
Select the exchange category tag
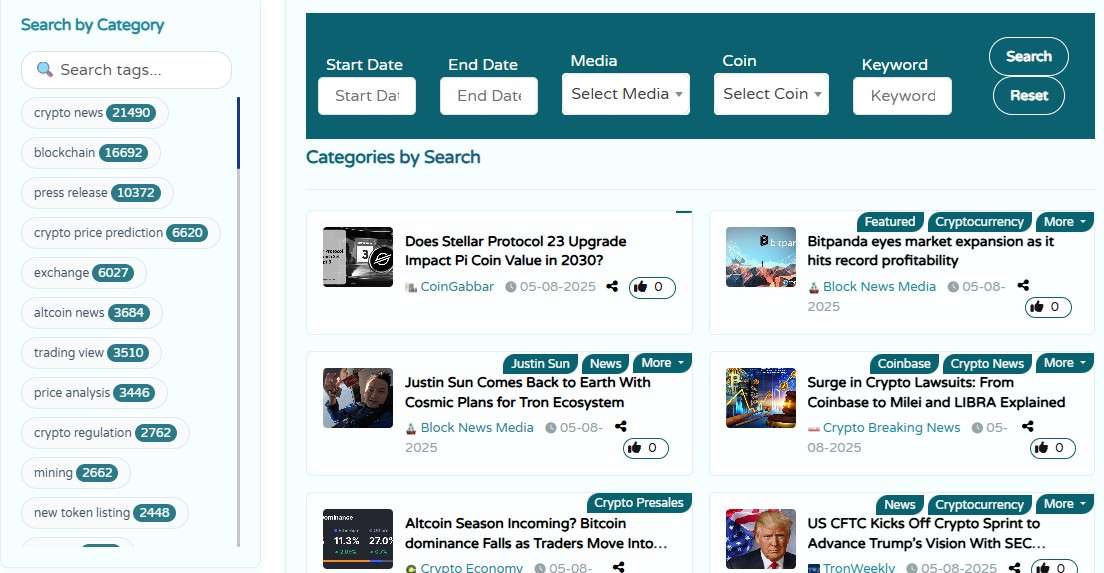pyautogui.click(x=84, y=273)
